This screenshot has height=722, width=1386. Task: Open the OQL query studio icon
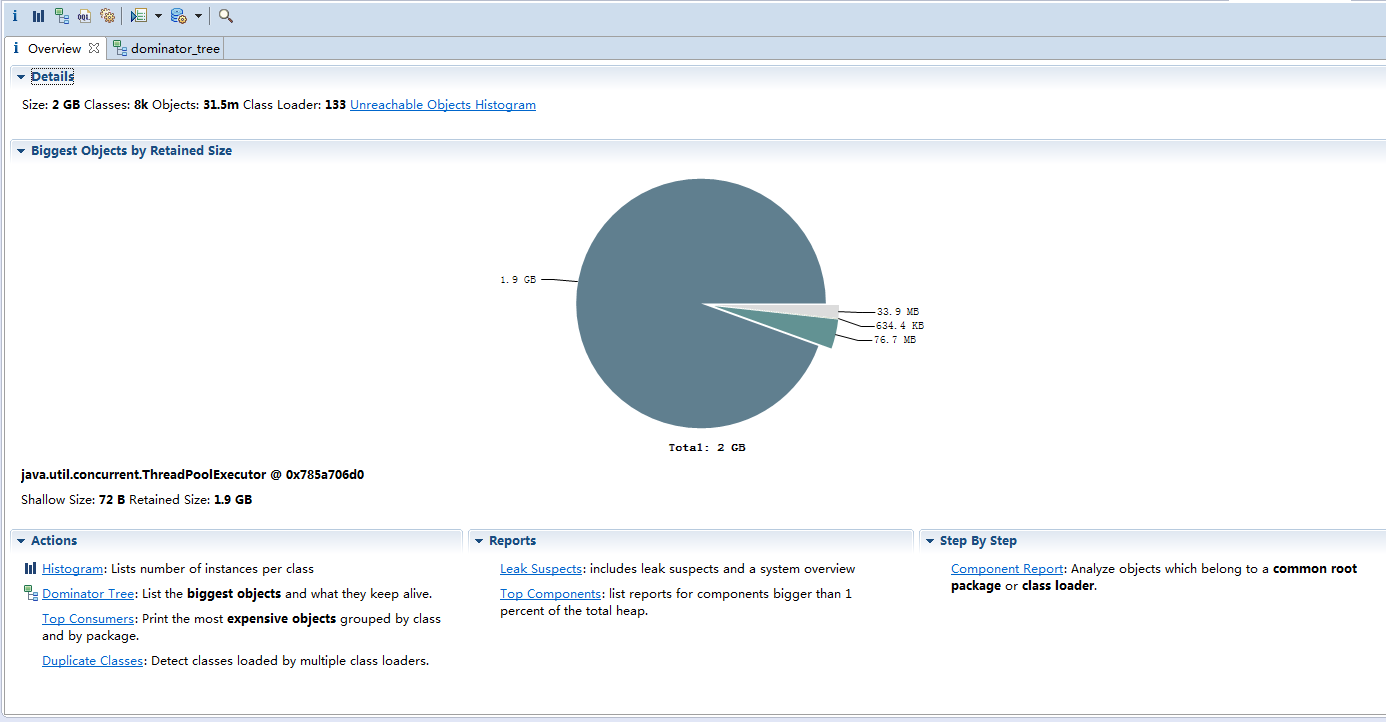tap(85, 16)
